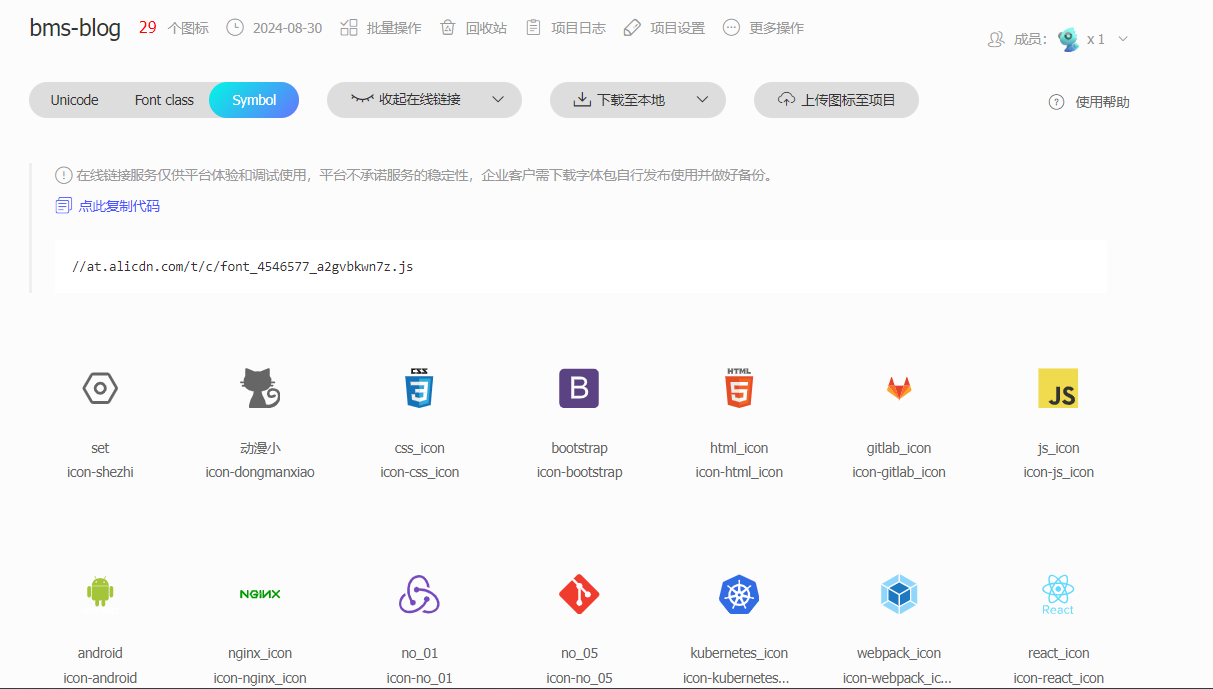
Task: Switch to the Unicode tab
Action: point(74,100)
